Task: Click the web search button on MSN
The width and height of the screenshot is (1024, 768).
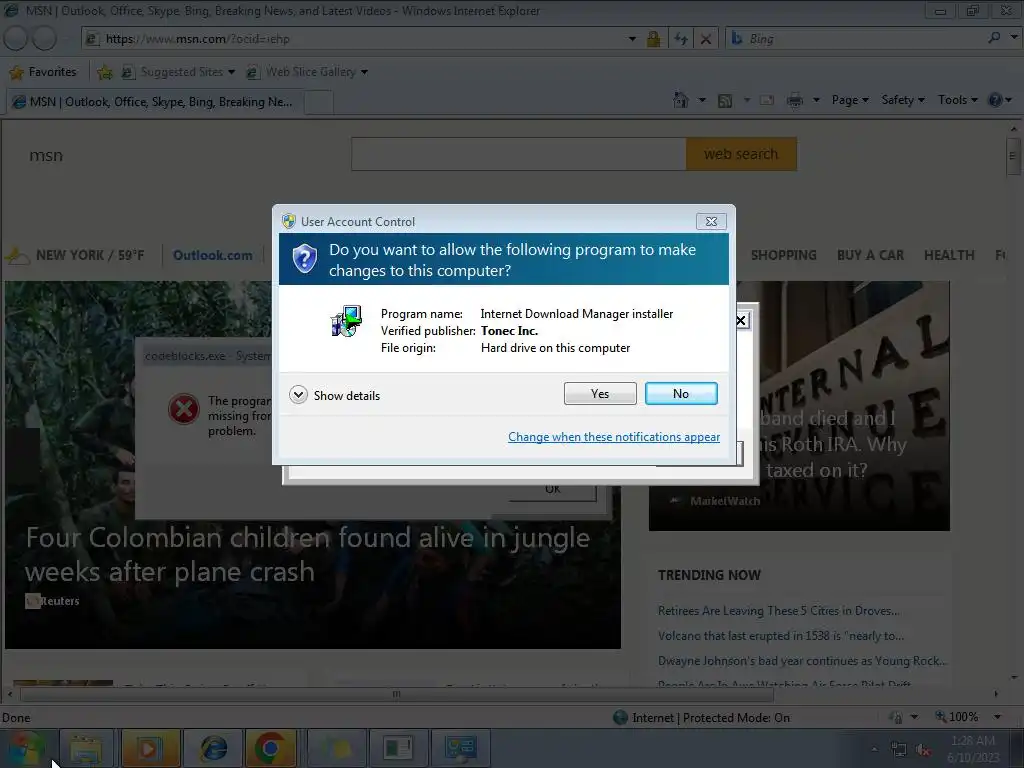Action: (741, 154)
